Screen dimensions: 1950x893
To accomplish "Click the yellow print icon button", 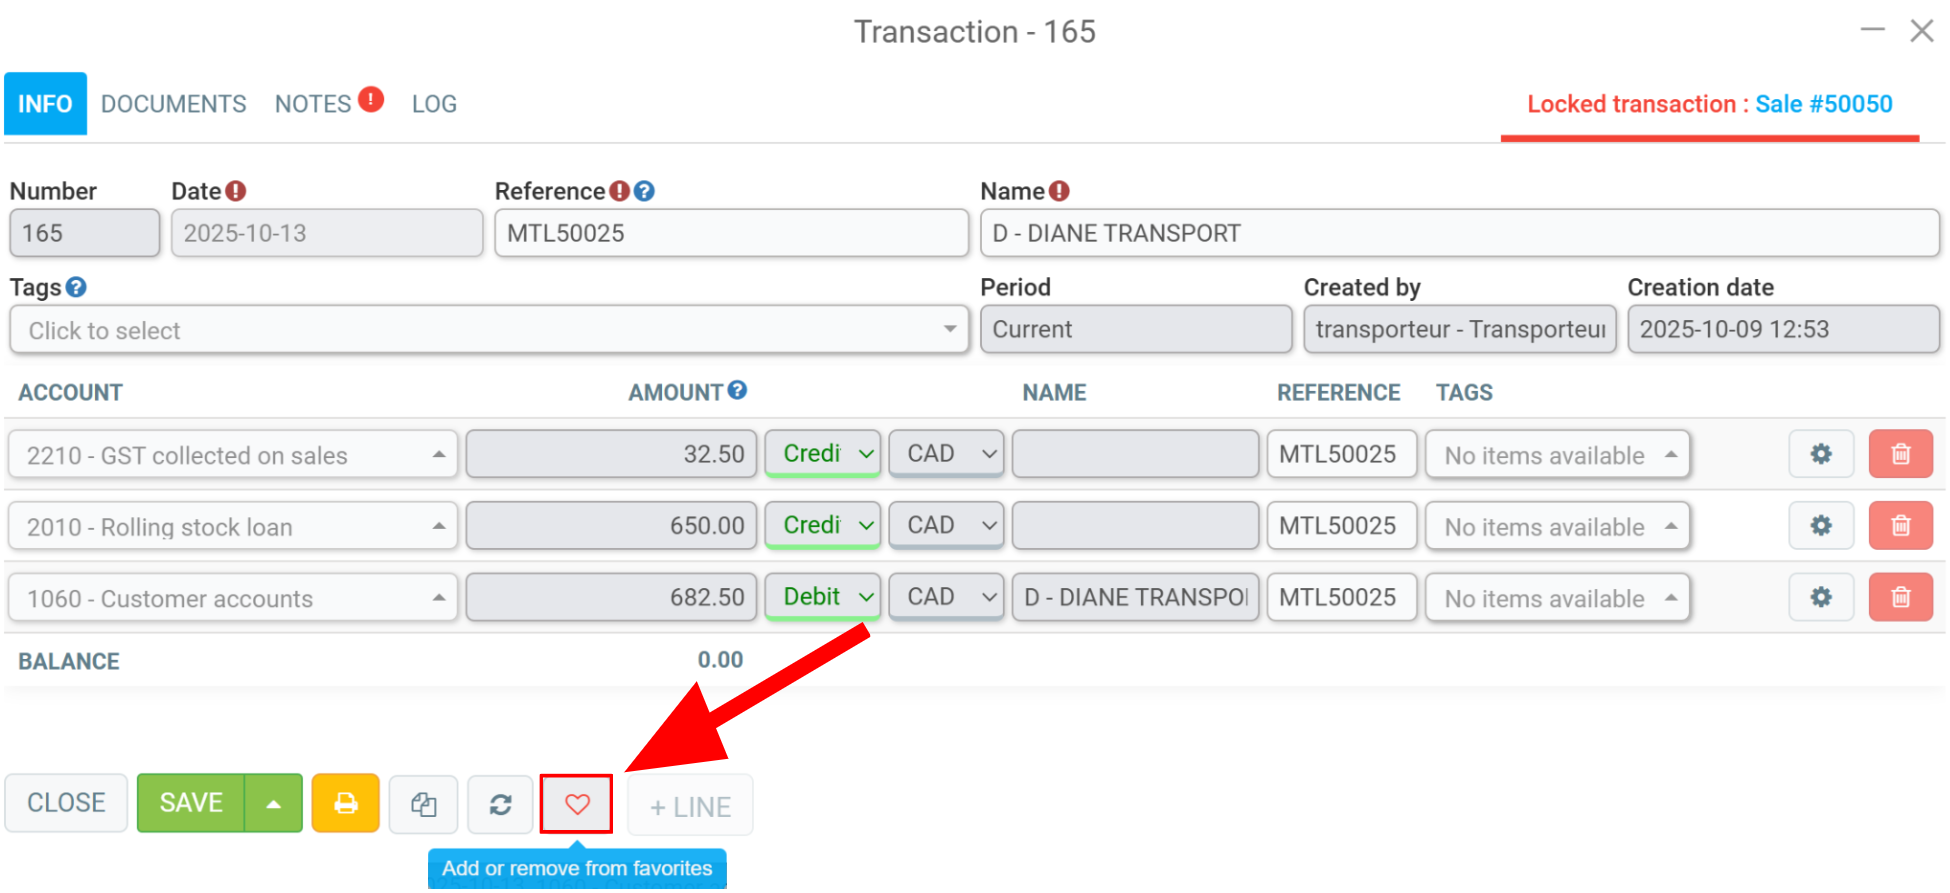I will [346, 803].
